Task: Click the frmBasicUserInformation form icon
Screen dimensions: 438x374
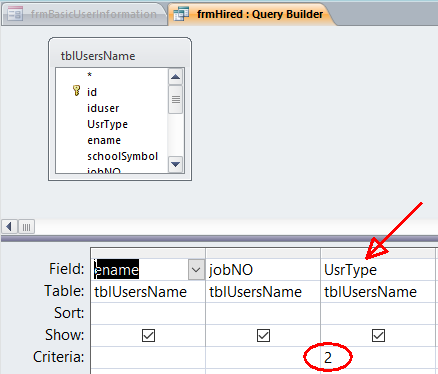Action: tap(15, 14)
